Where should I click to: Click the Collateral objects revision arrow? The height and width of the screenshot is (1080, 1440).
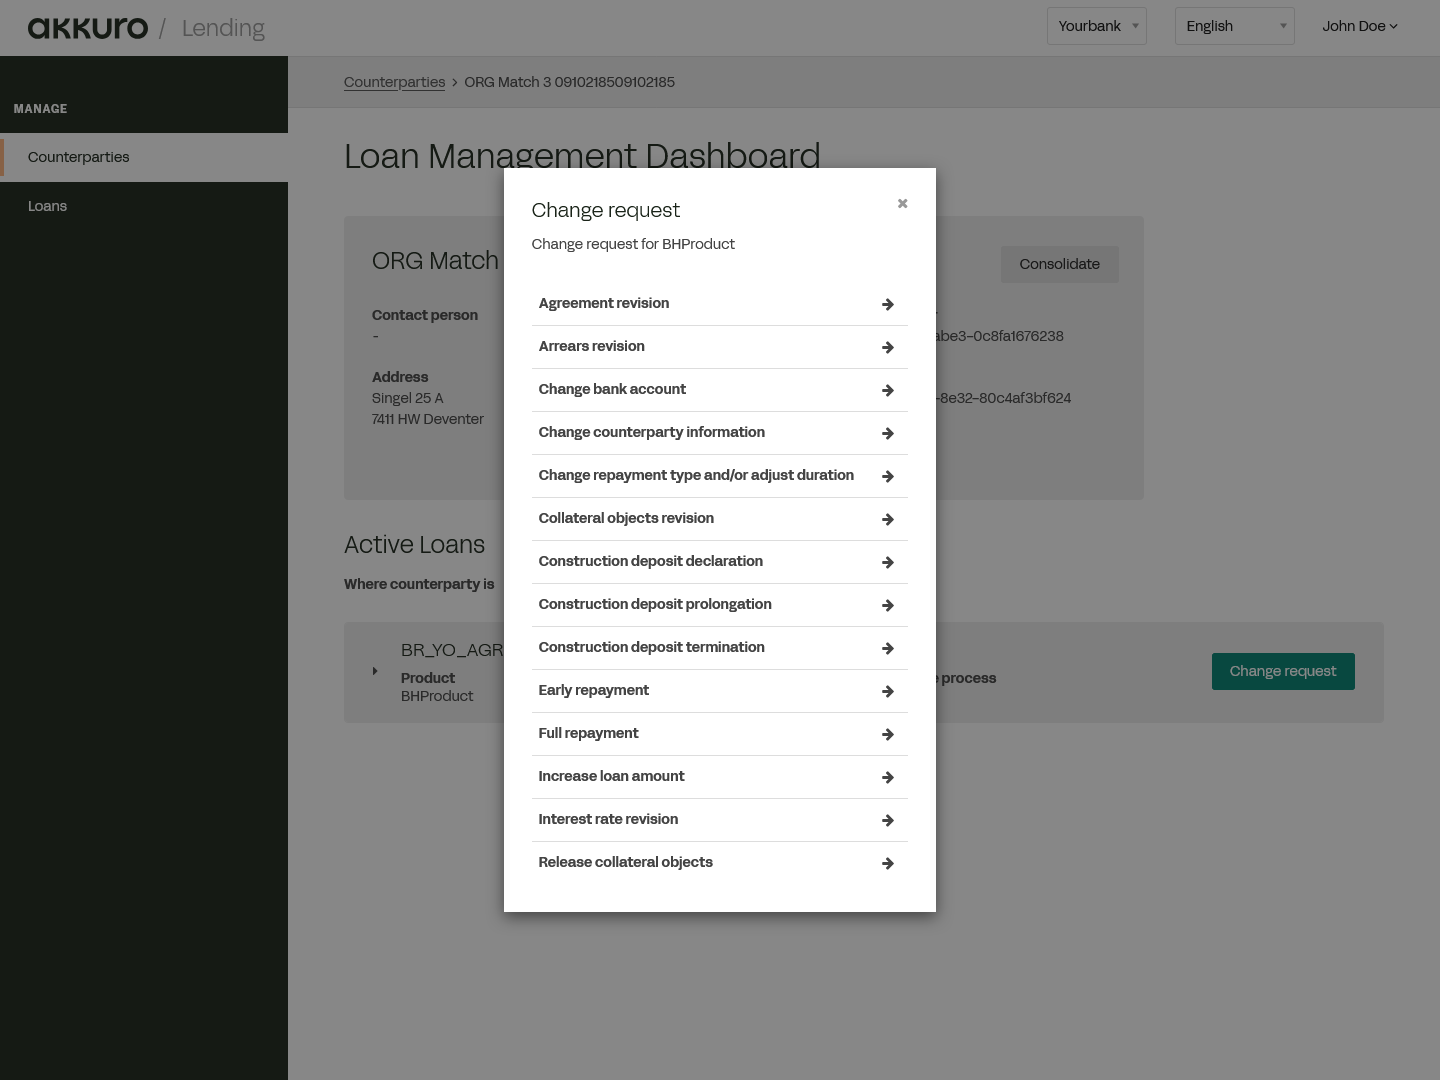click(x=887, y=519)
